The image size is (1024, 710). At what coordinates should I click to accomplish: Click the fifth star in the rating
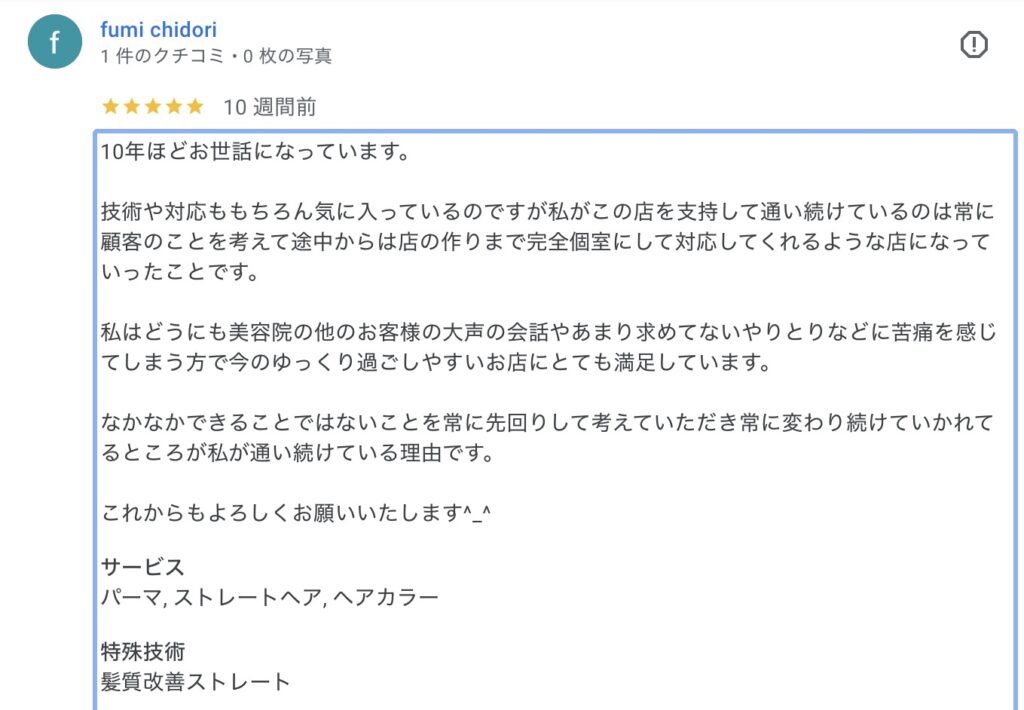tap(194, 106)
